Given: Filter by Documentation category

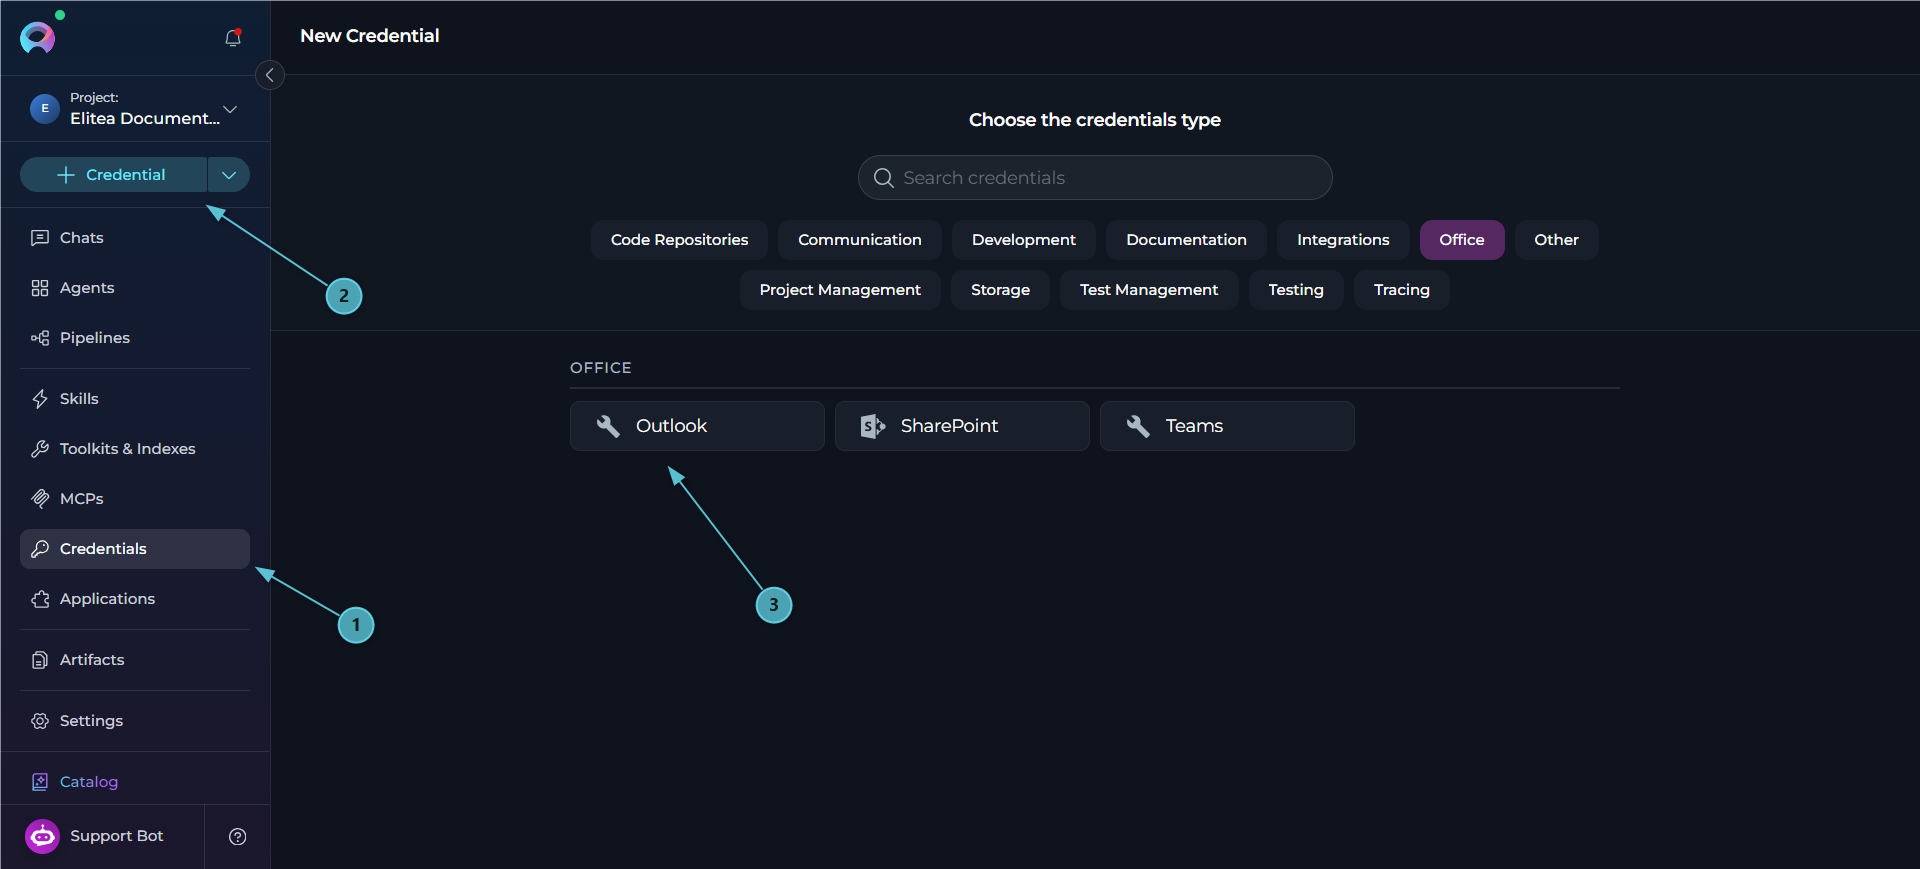Looking at the screenshot, I should [x=1186, y=240].
